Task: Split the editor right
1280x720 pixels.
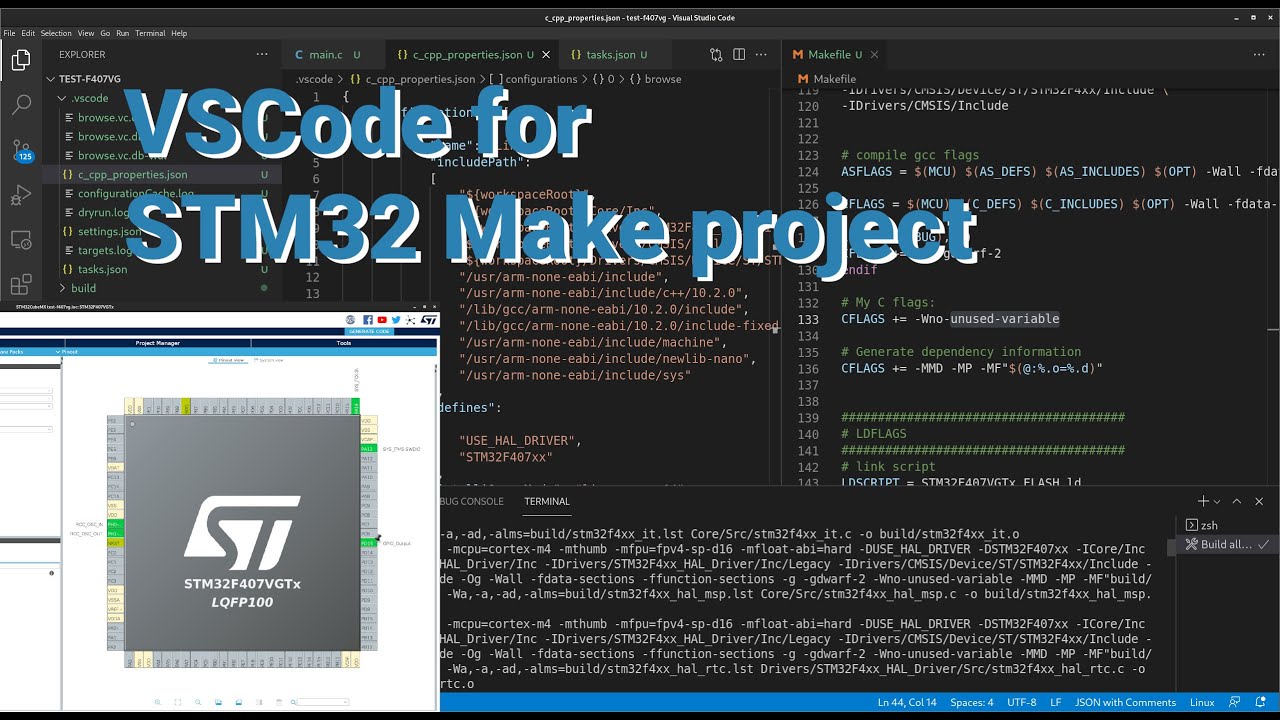Action: (739, 54)
